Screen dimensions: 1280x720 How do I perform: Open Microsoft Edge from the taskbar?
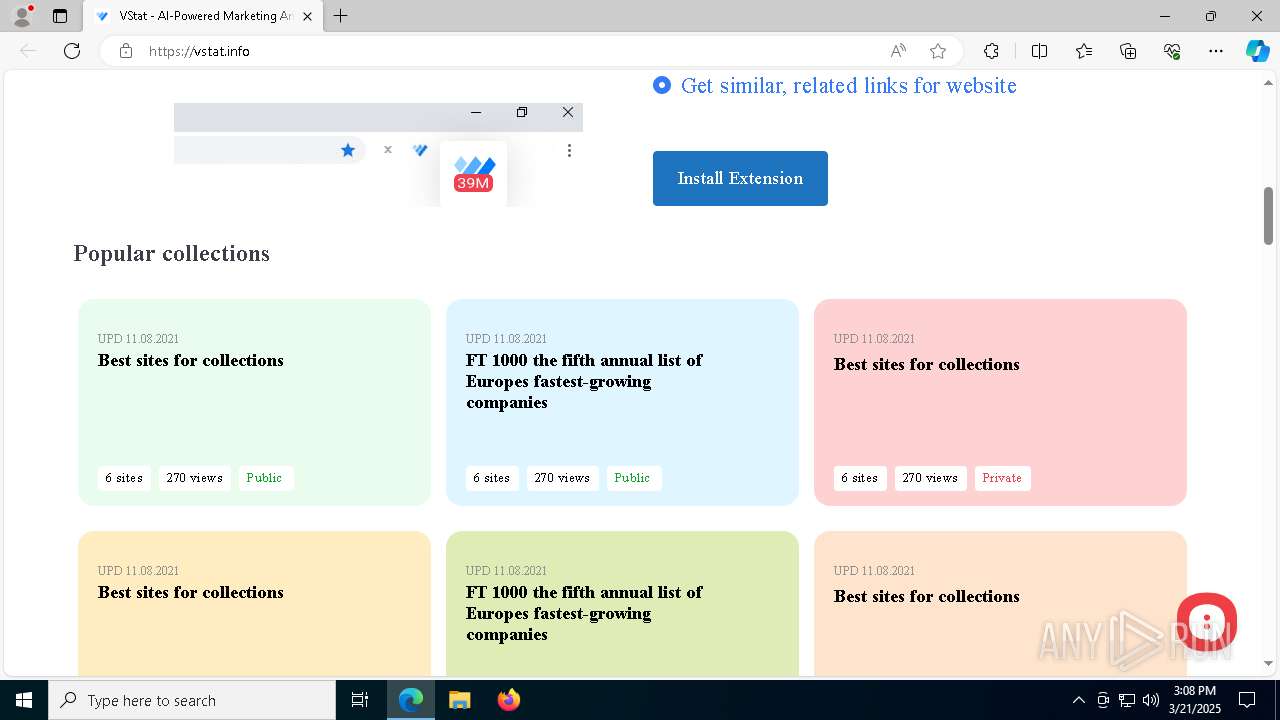pyautogui.click(x=411, y=700)
